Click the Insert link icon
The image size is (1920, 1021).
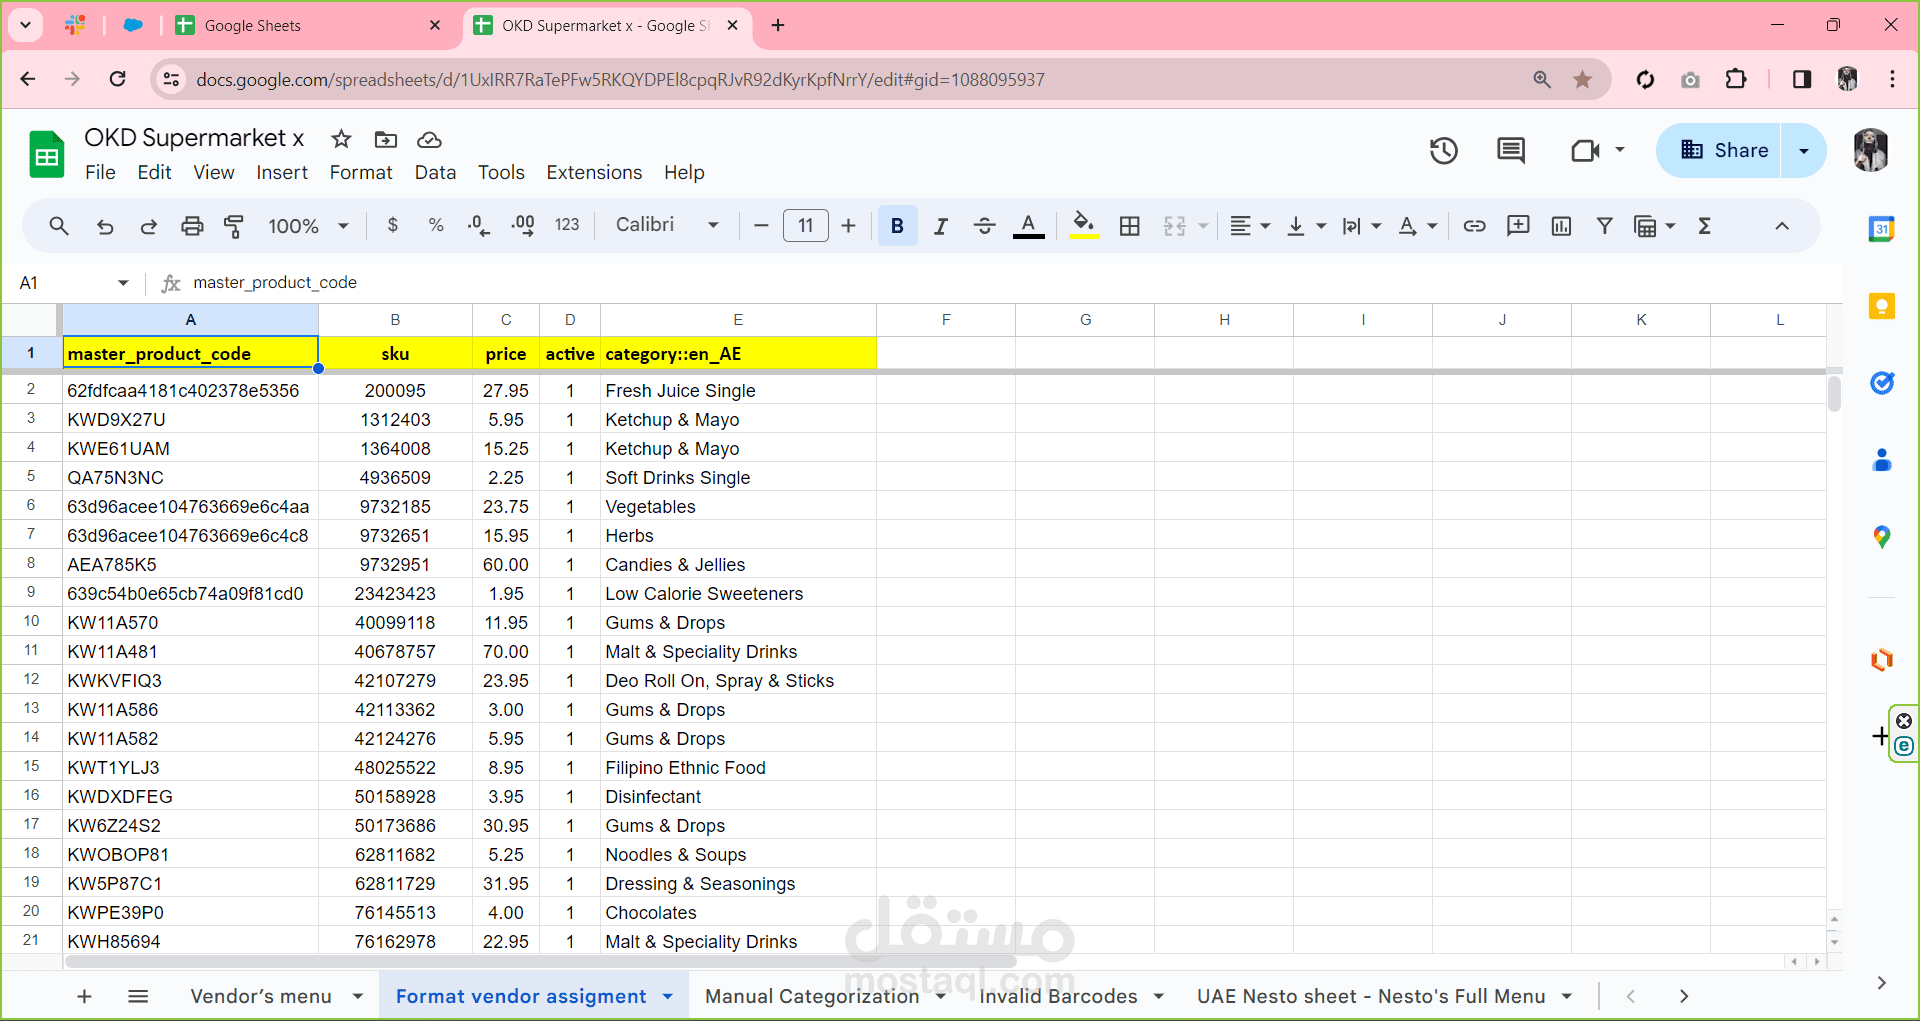[x=1474, y=226]
